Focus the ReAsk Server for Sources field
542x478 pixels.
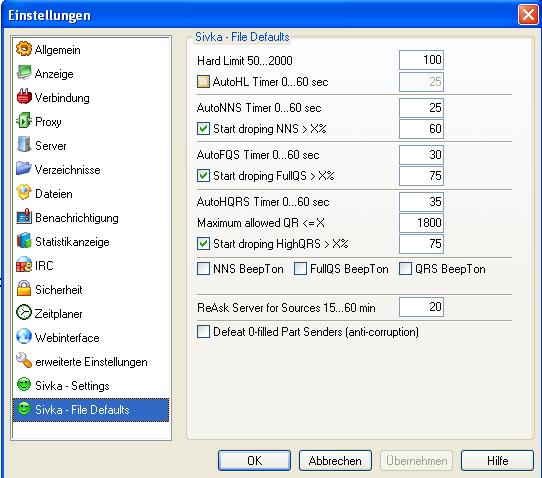(x=421, y=307)
